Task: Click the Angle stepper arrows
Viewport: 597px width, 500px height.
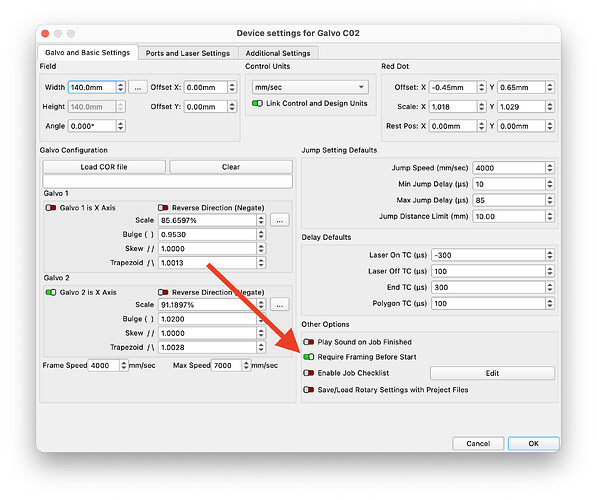Action: pyautogui.click(x=120, y=126)
